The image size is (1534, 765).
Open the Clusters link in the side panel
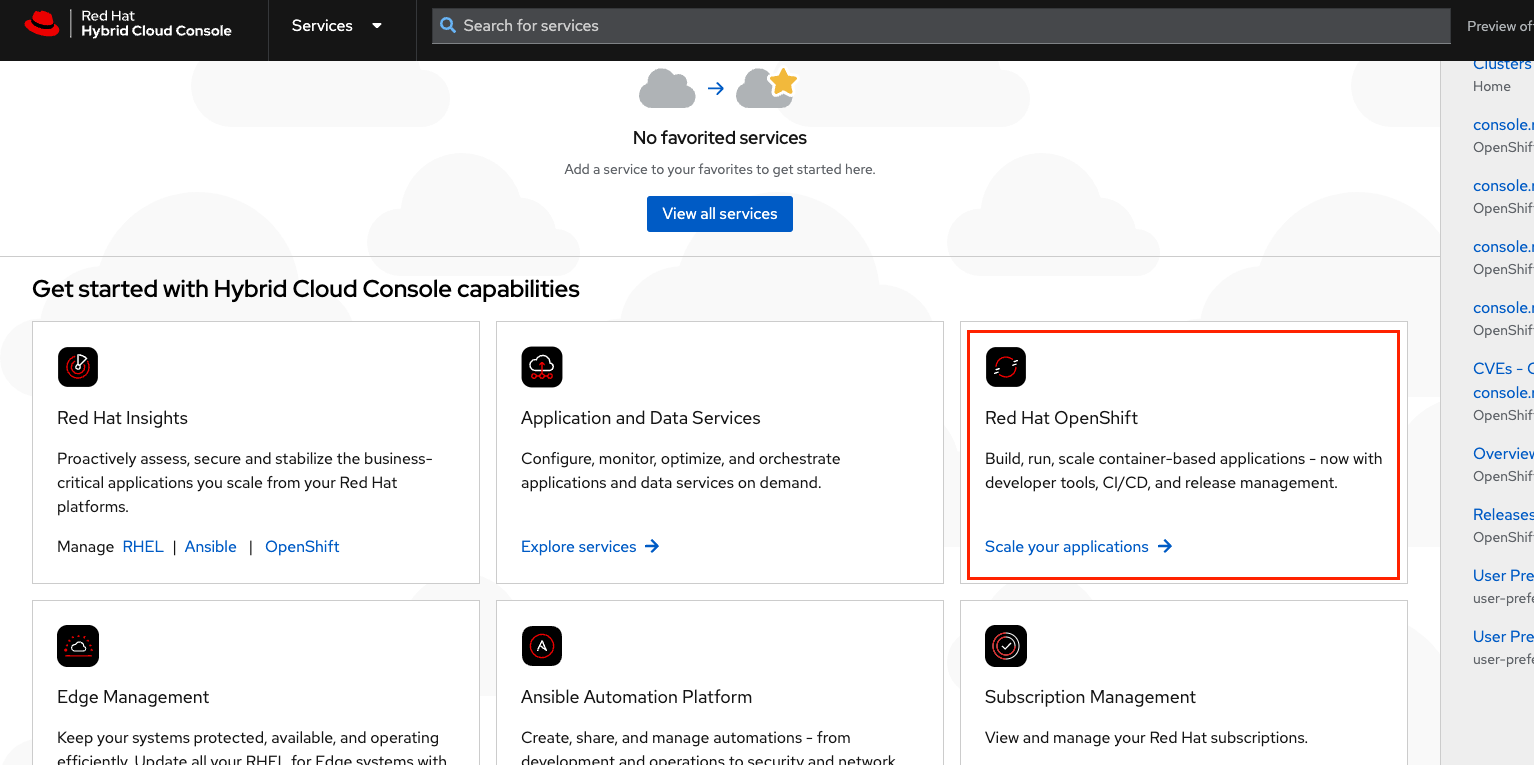pyautogui.click(x=1503, y=64)
